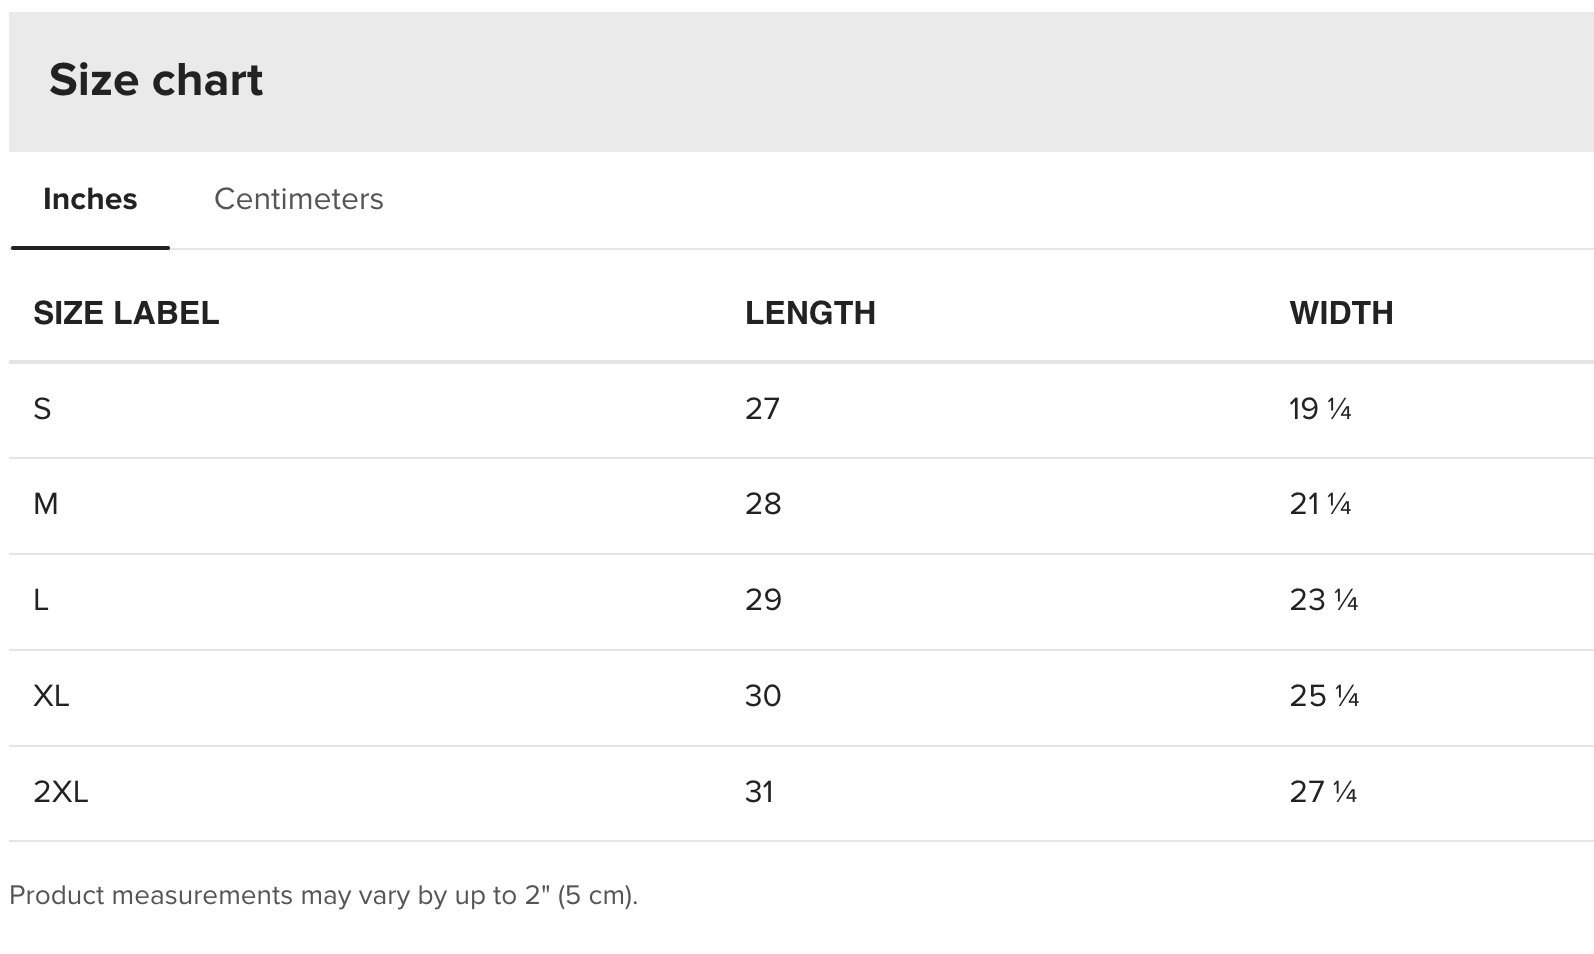Select the 2XL size row label
This screenshot has height=954, width=1594.
pos(61,792)
